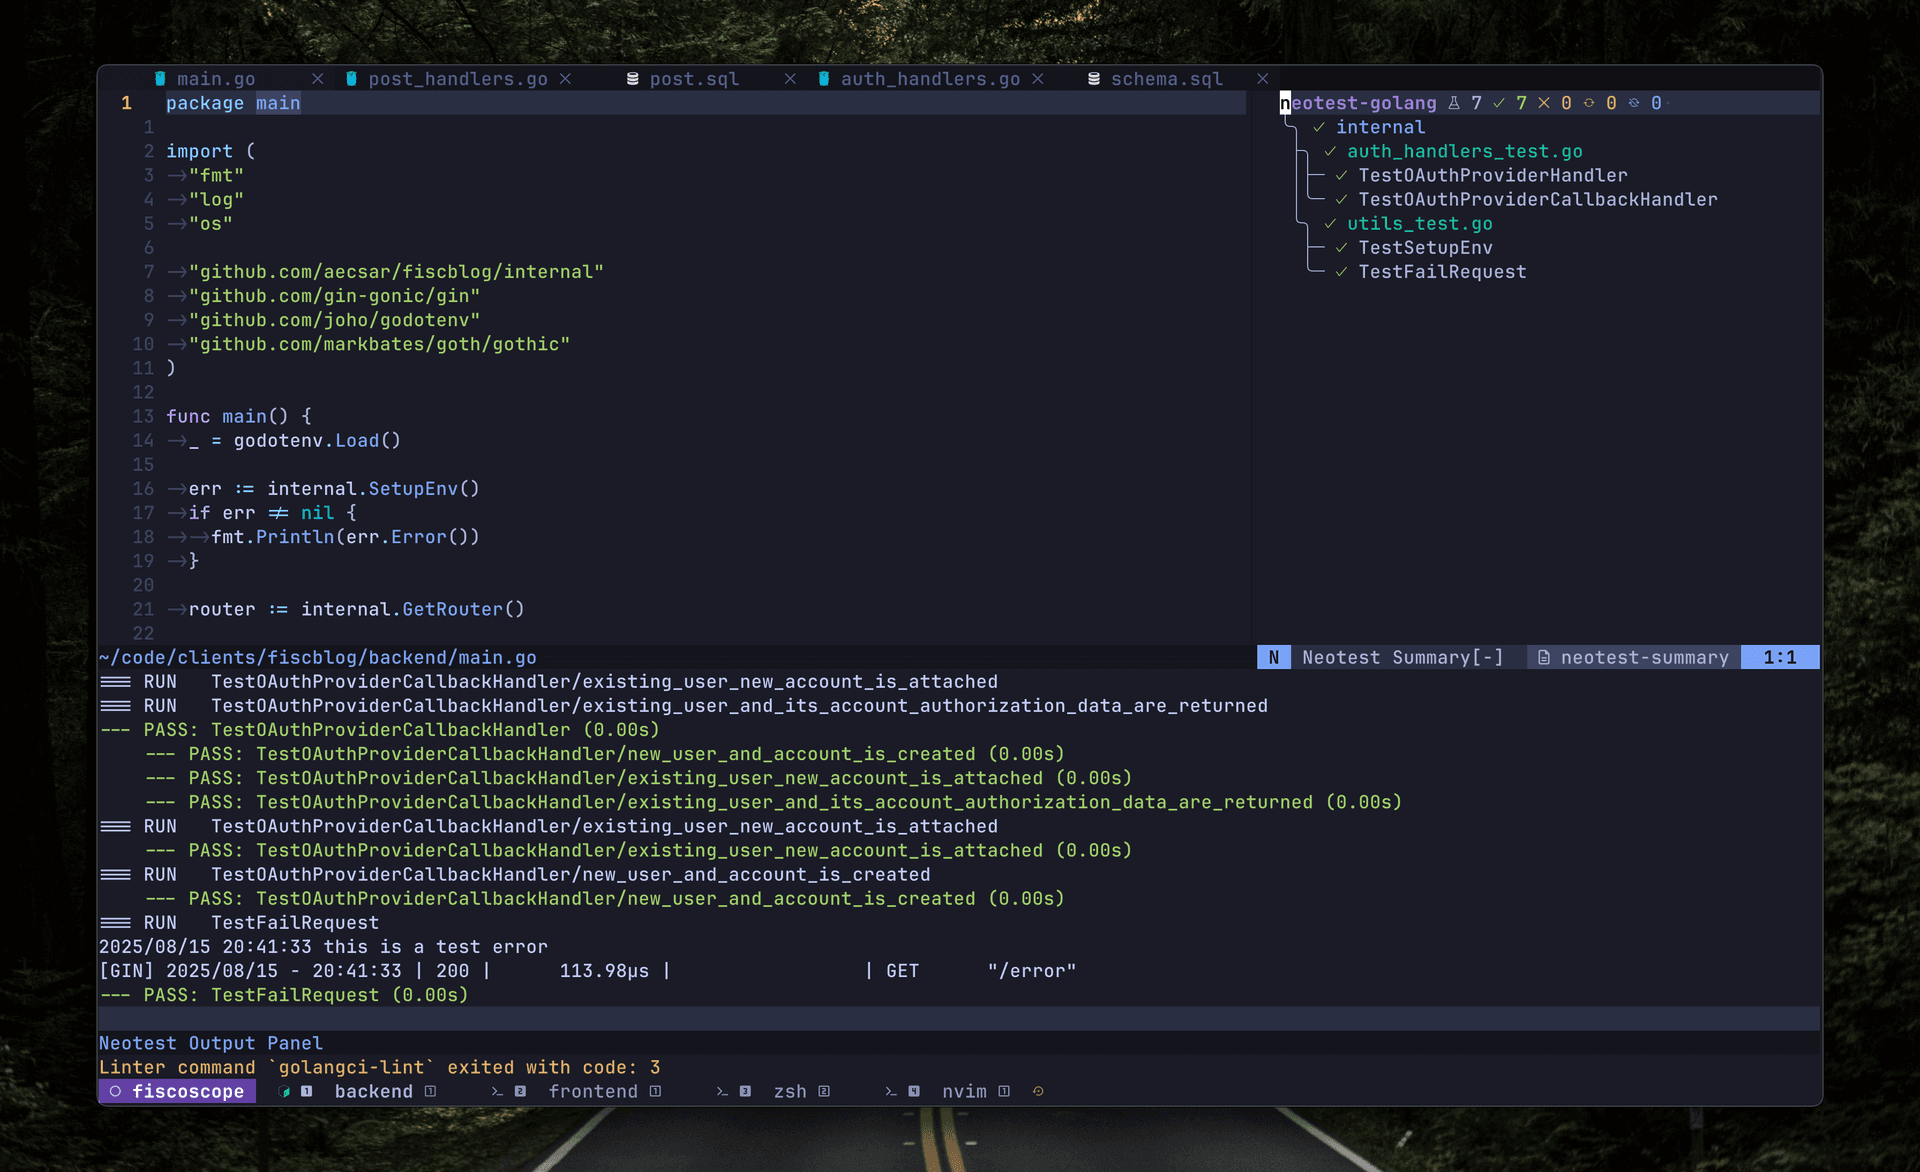The image size is (1920, 1172).
Task: Click the file icon beside neotest-summary filetype
Action: click(1544, 657)
